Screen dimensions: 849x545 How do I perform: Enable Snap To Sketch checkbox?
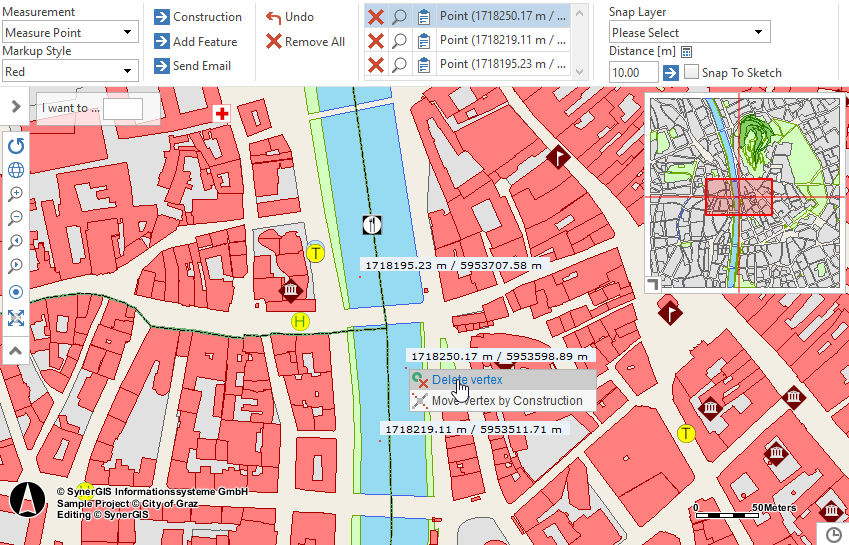tap(691, 72)
